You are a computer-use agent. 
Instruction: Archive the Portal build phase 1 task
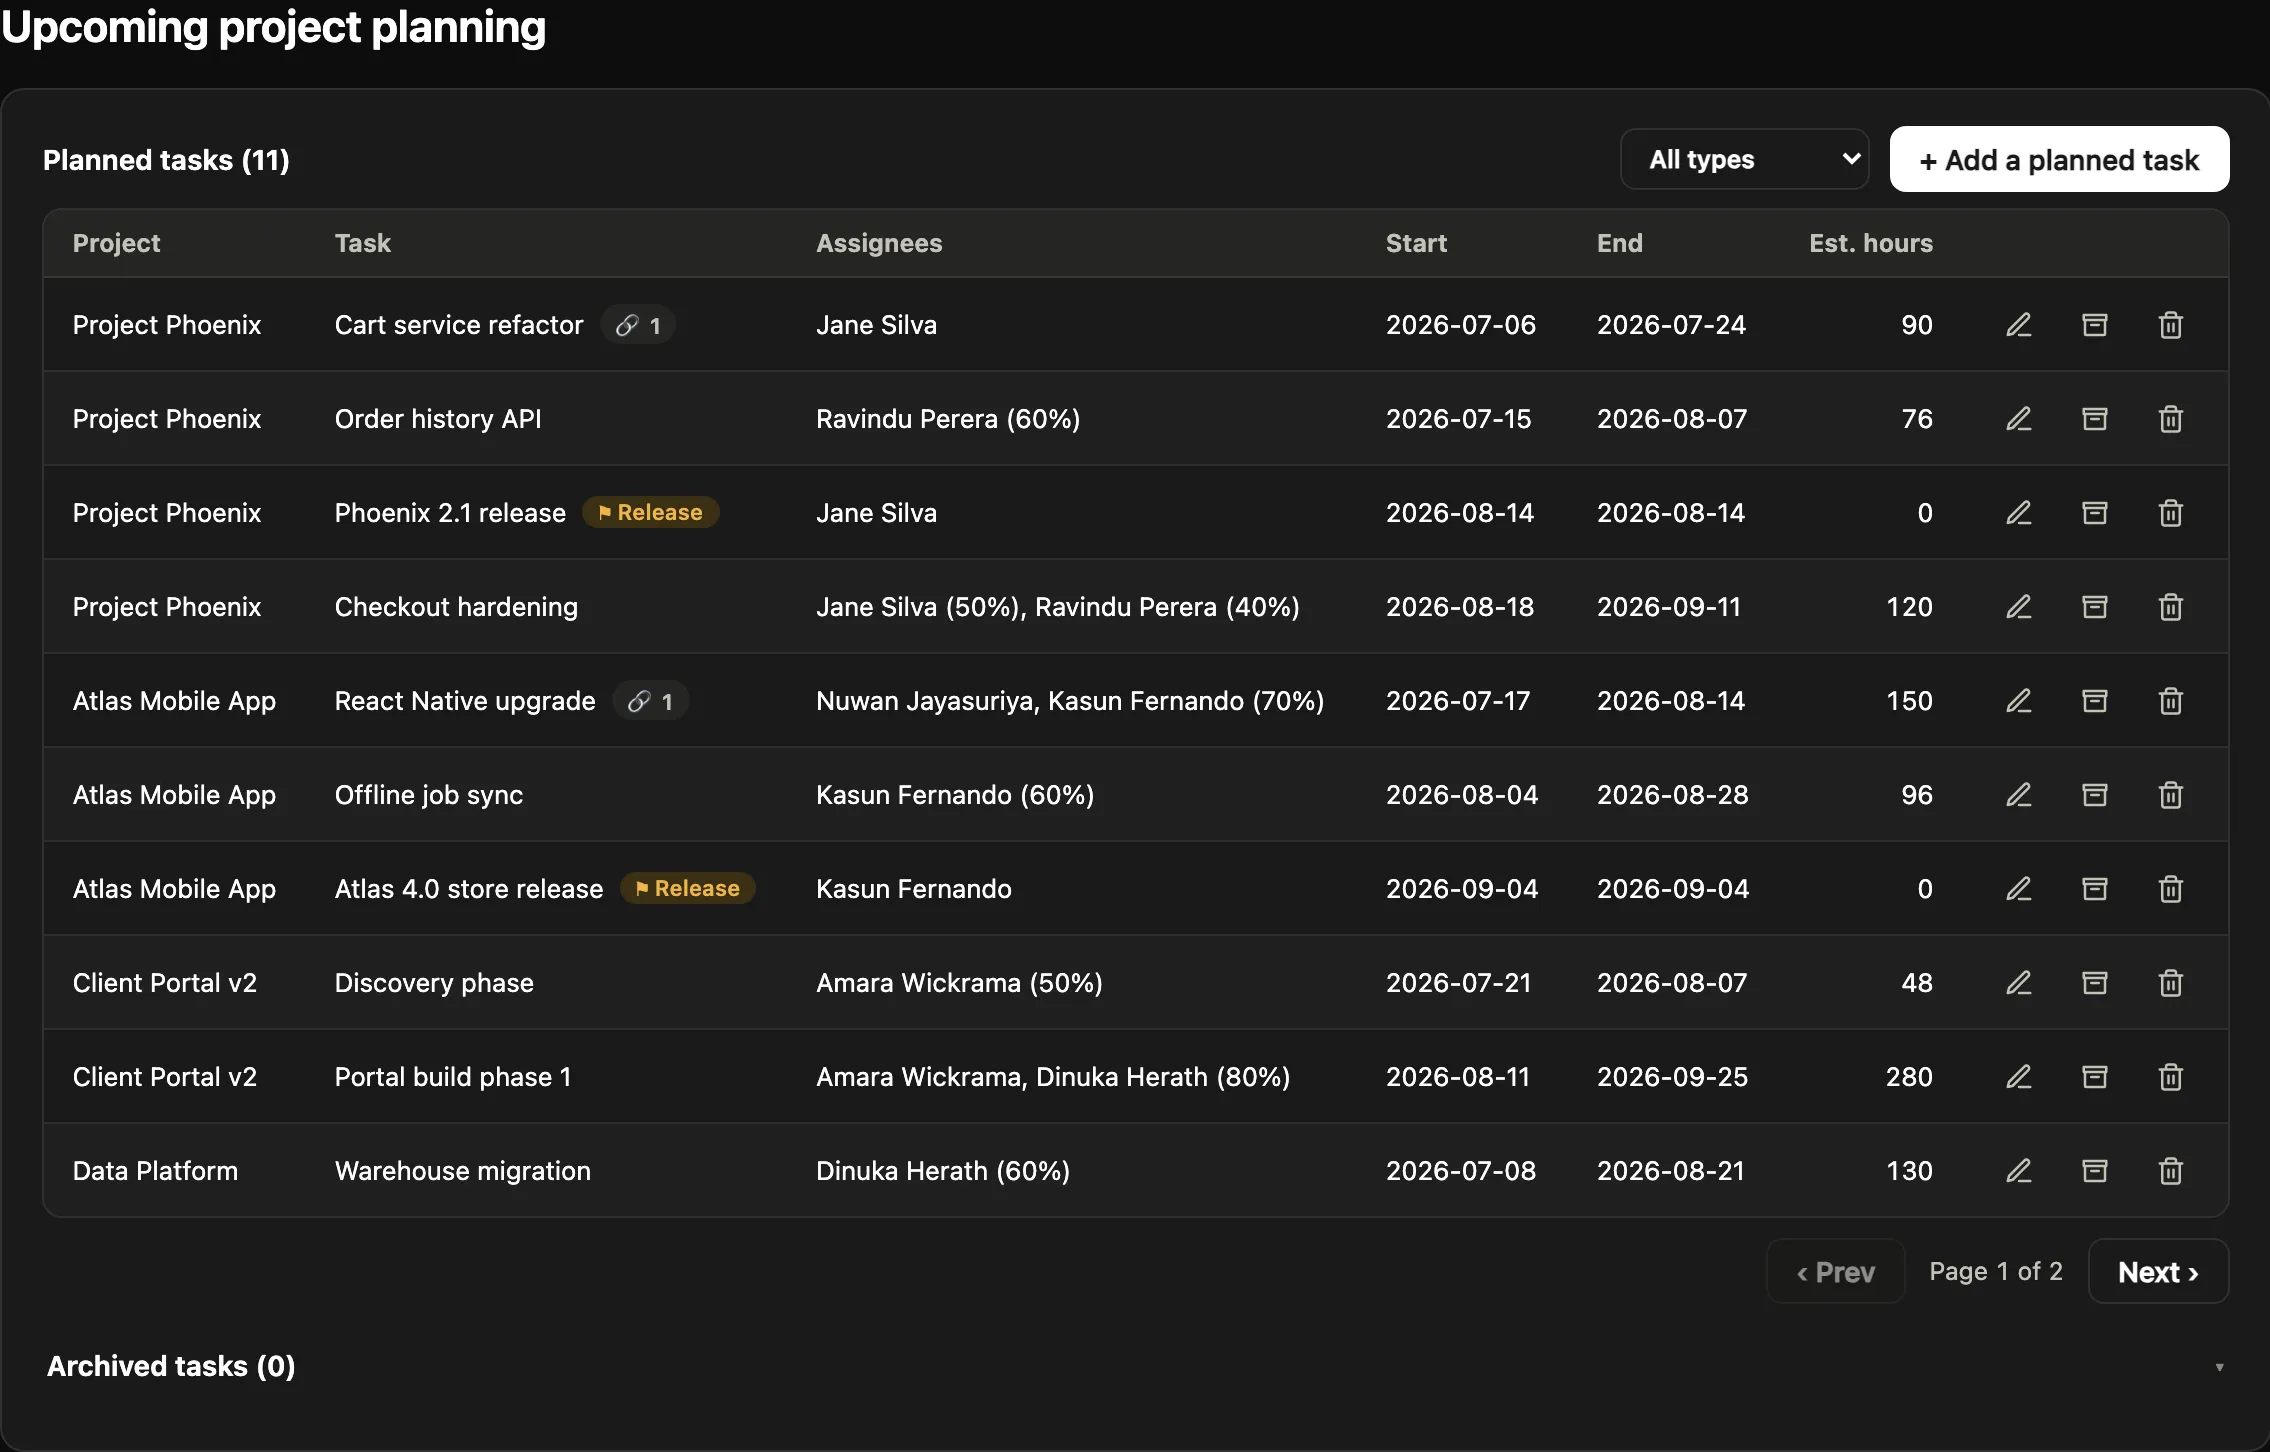(2095, 1077)
